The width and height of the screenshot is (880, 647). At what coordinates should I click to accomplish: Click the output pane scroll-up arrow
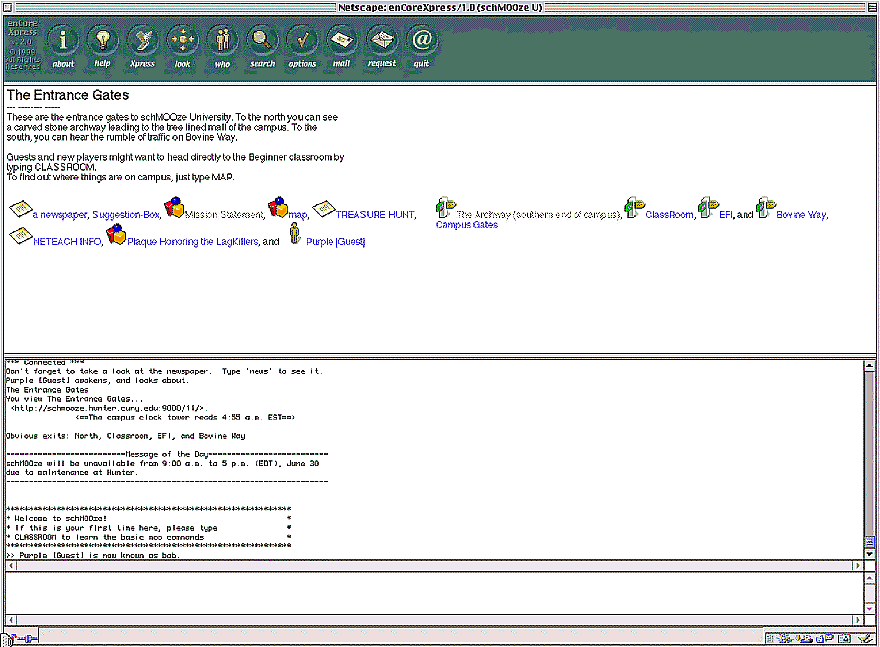(x=869, y=365)
